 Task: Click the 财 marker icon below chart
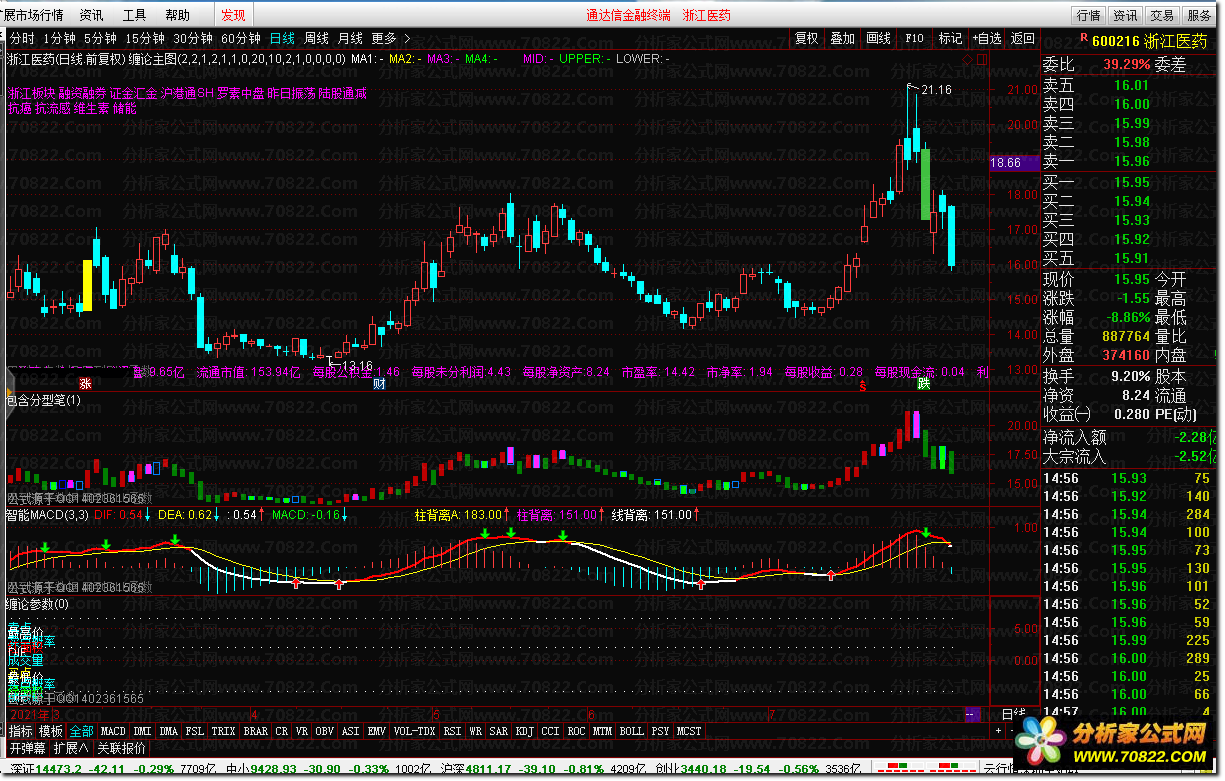[x=380, y=384]
